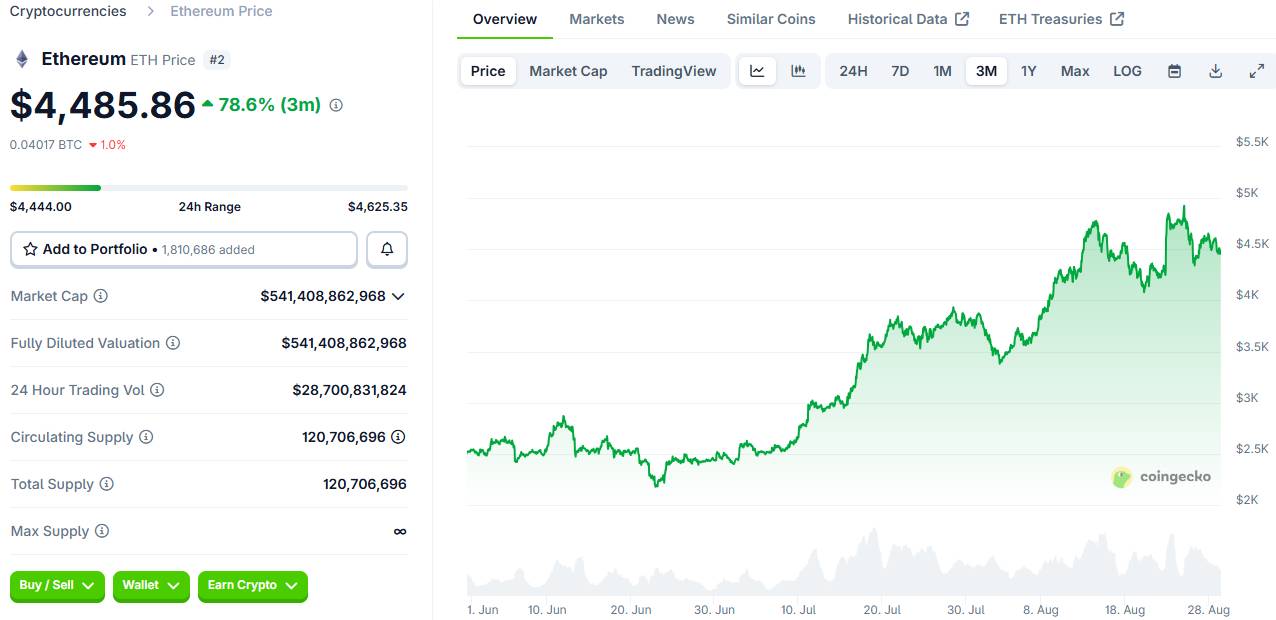
Task: Click the $5K axis label
Action: click(x=1249, y=193)
